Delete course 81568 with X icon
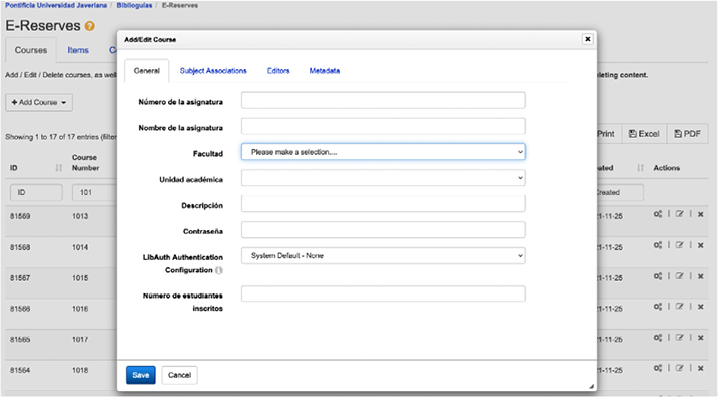The image size is (719, 399). click(701, 245)
